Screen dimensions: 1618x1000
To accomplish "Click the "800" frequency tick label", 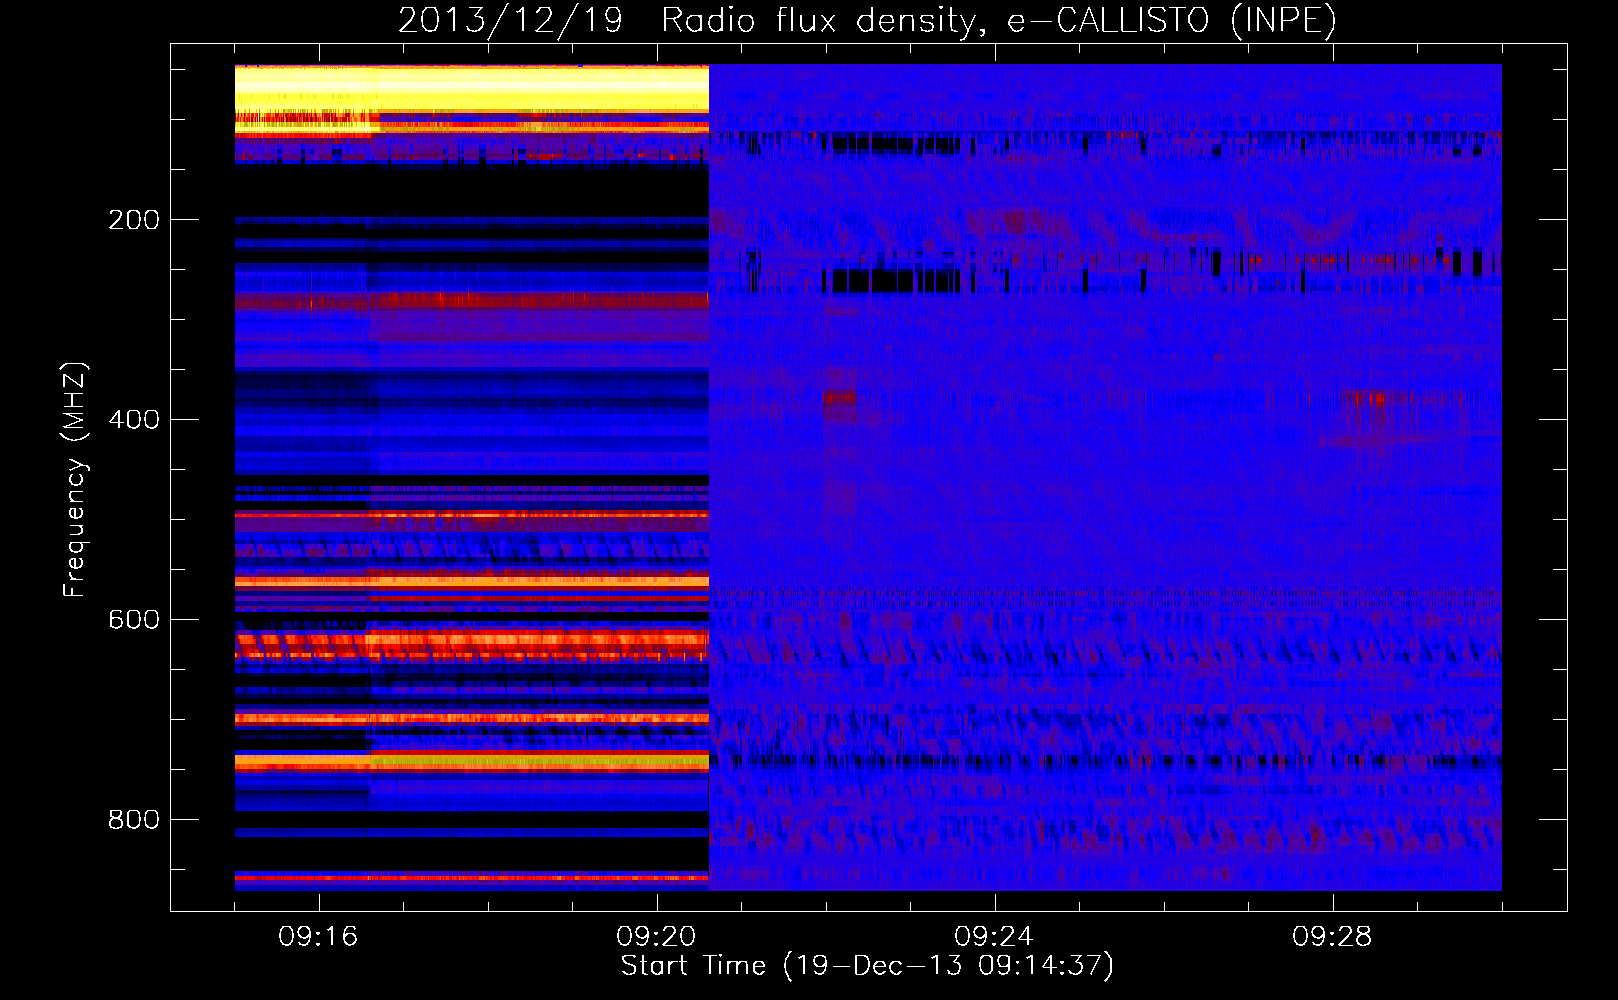I will tap(134, 820).
